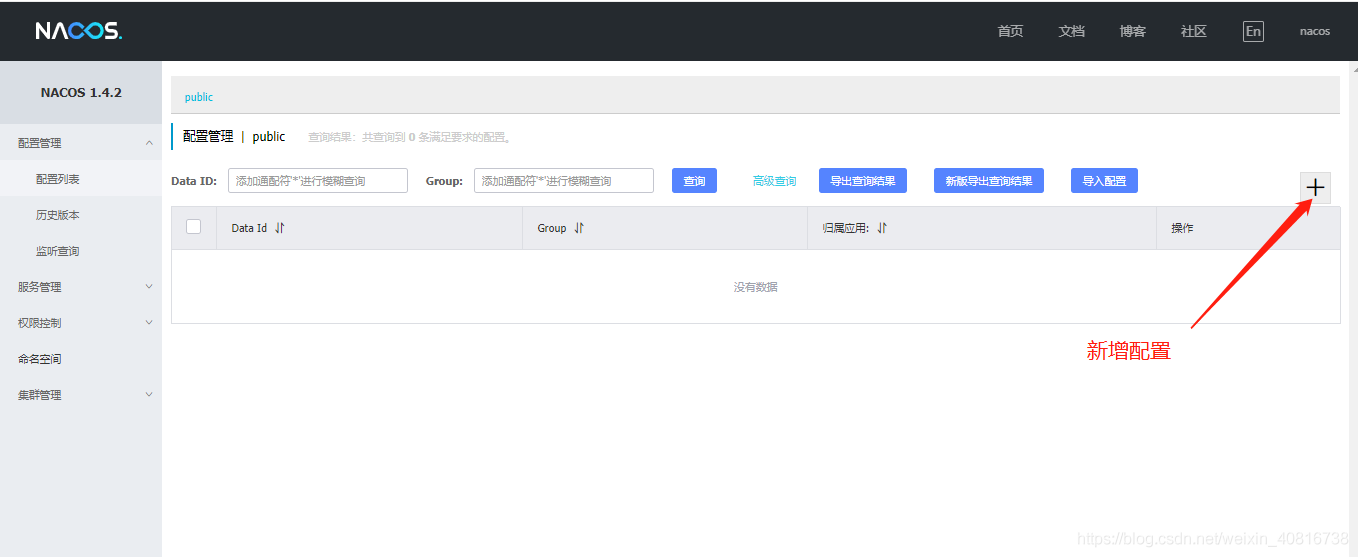Viewport: 1358px width, 557px height.
Task: Focus the Data ID search field
Action: pyautogui.click(x=318, y=181)
